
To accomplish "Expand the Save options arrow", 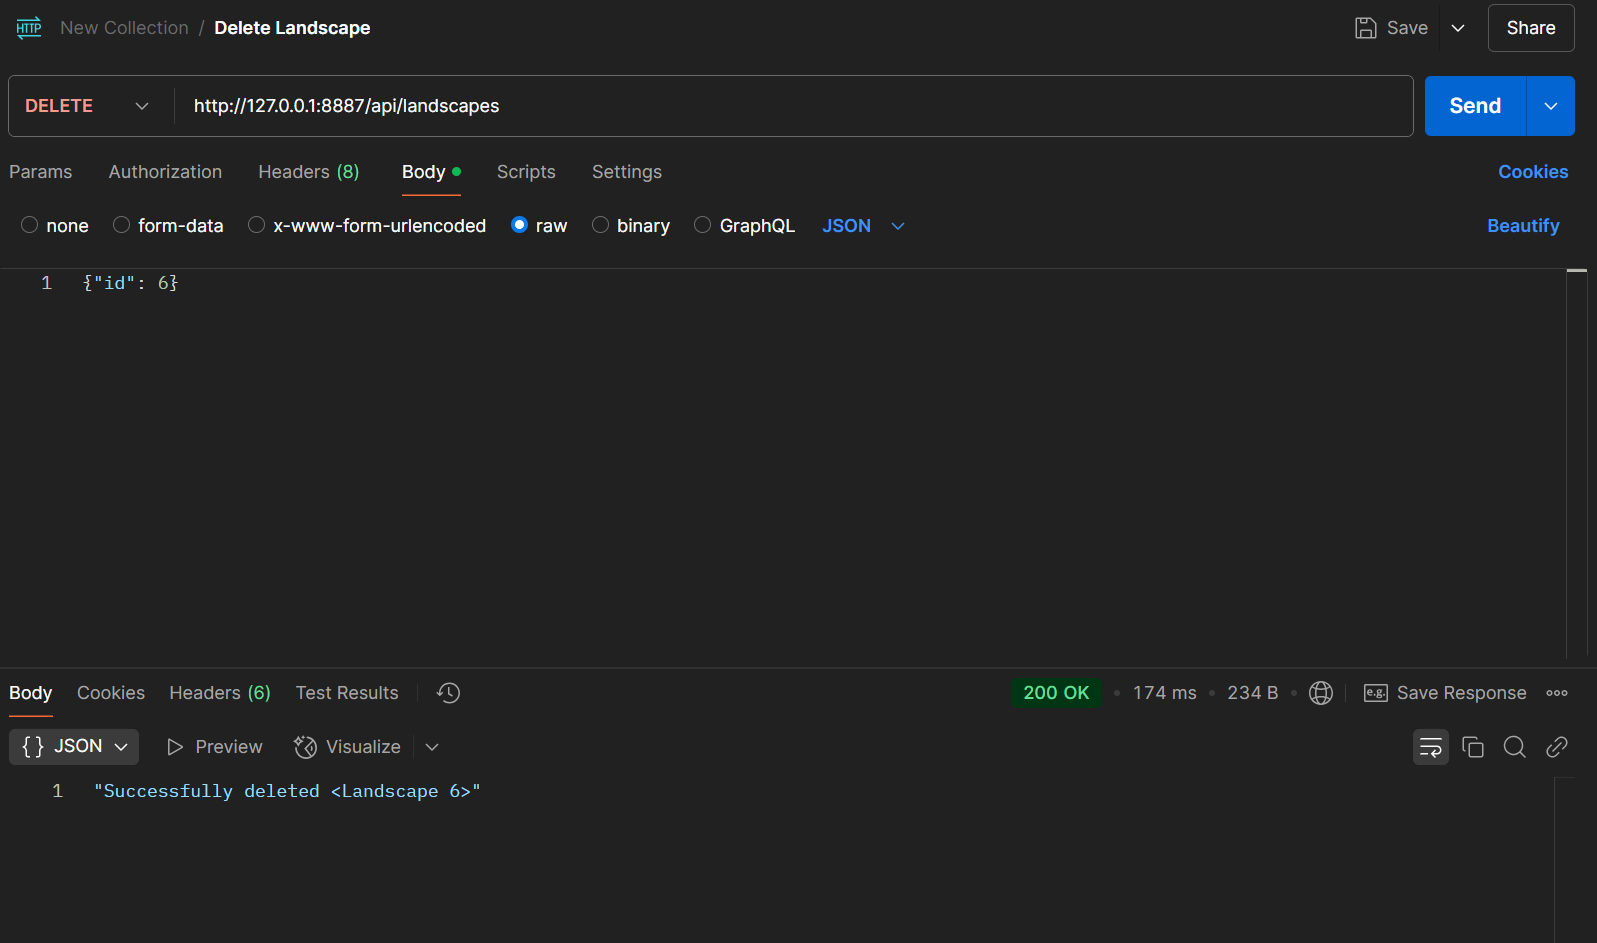I will pyautogui.click(x=1458, y=28).
